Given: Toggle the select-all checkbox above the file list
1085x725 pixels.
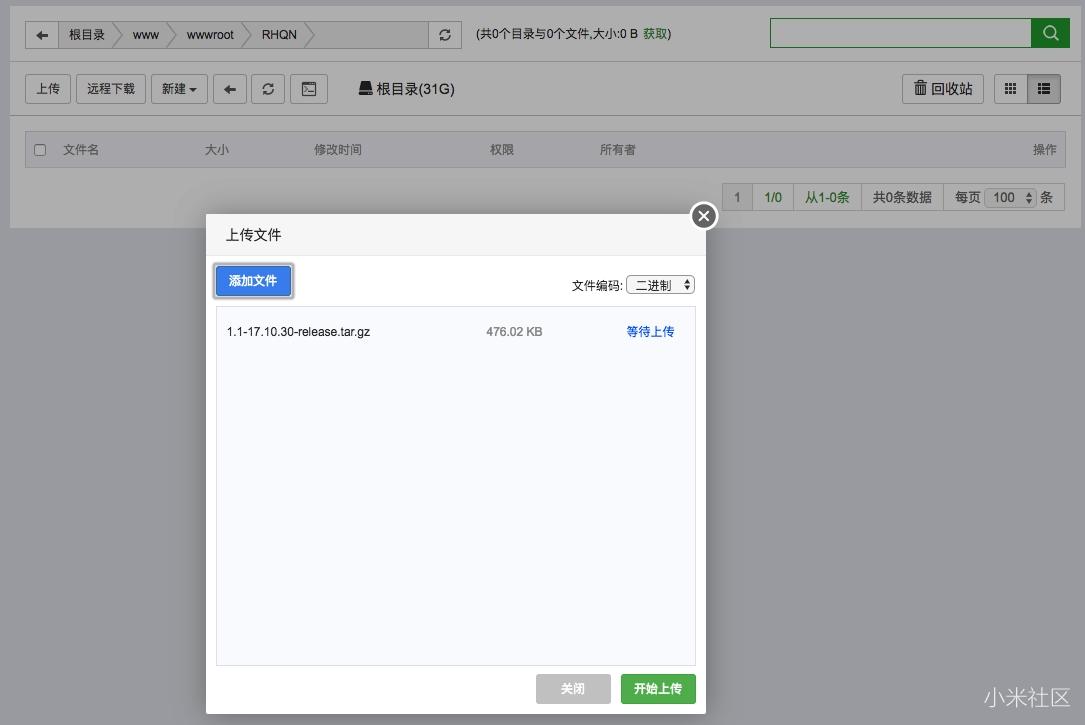Looking at the screenshot, I should [40, 149].
